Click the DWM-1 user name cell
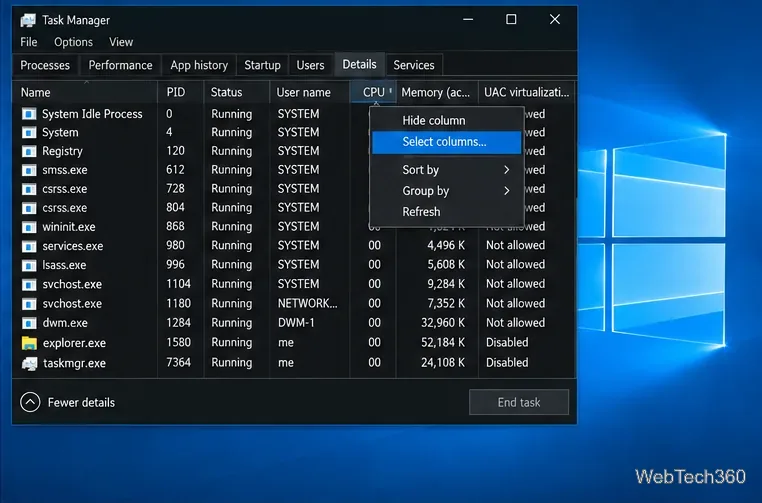762x503 pixels. pos(296,323)
